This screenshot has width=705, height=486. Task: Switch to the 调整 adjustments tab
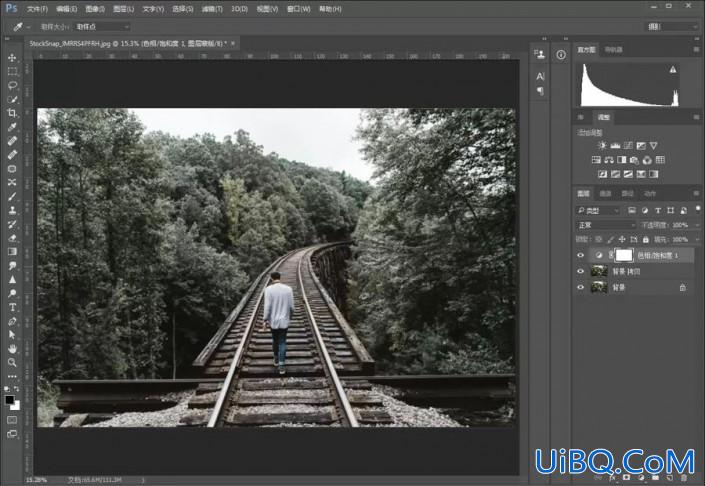pos(603,117)
